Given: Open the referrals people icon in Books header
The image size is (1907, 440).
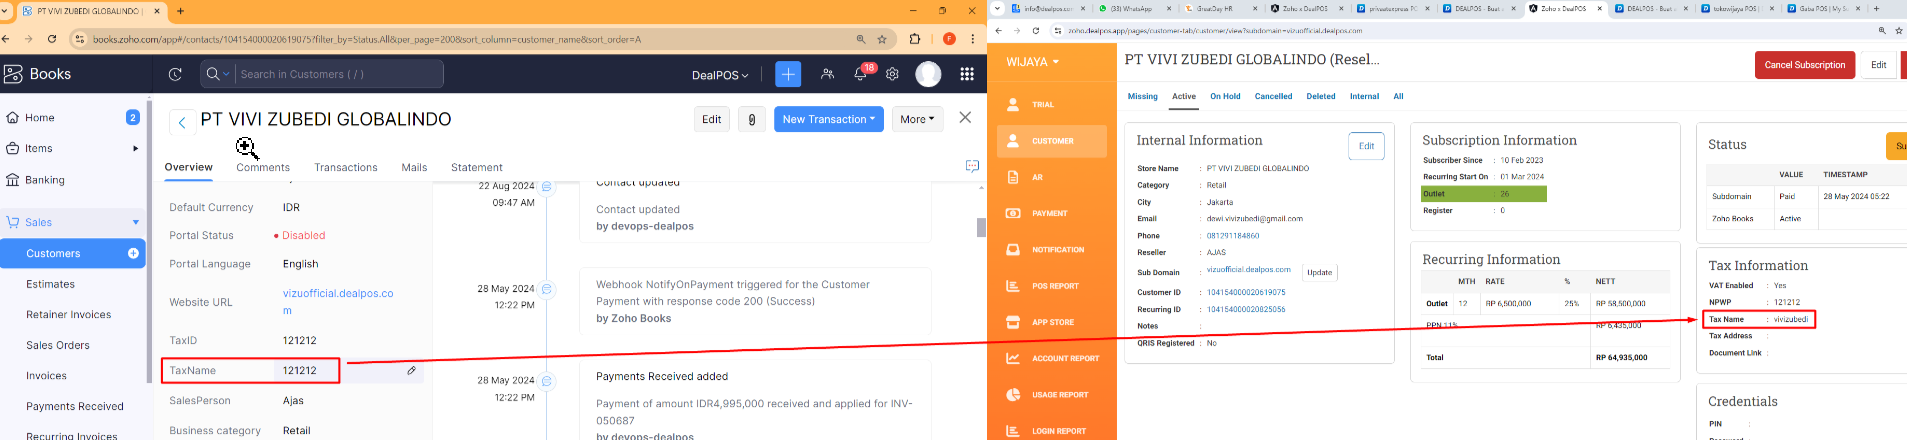Looking at the screenshot, I should 828,74.
